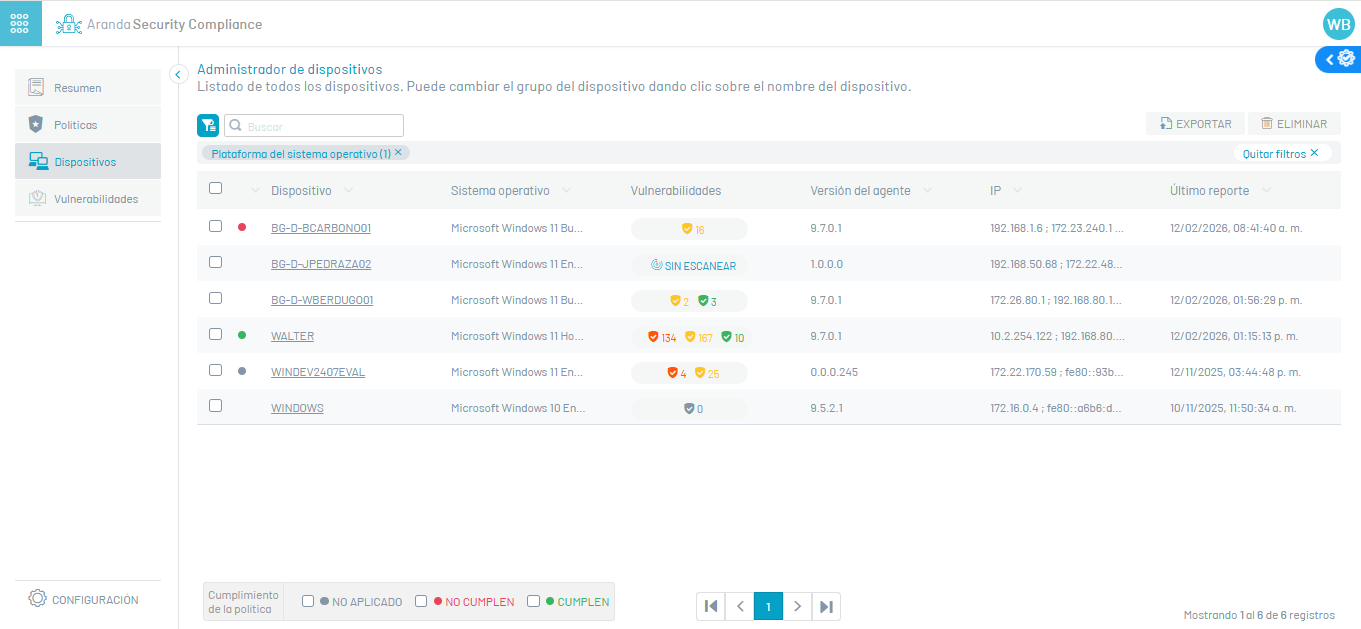1361x629 pixels.
Task: Click the EXPORTAR button
Action: pyautogui.click(x=1195, y=124)
